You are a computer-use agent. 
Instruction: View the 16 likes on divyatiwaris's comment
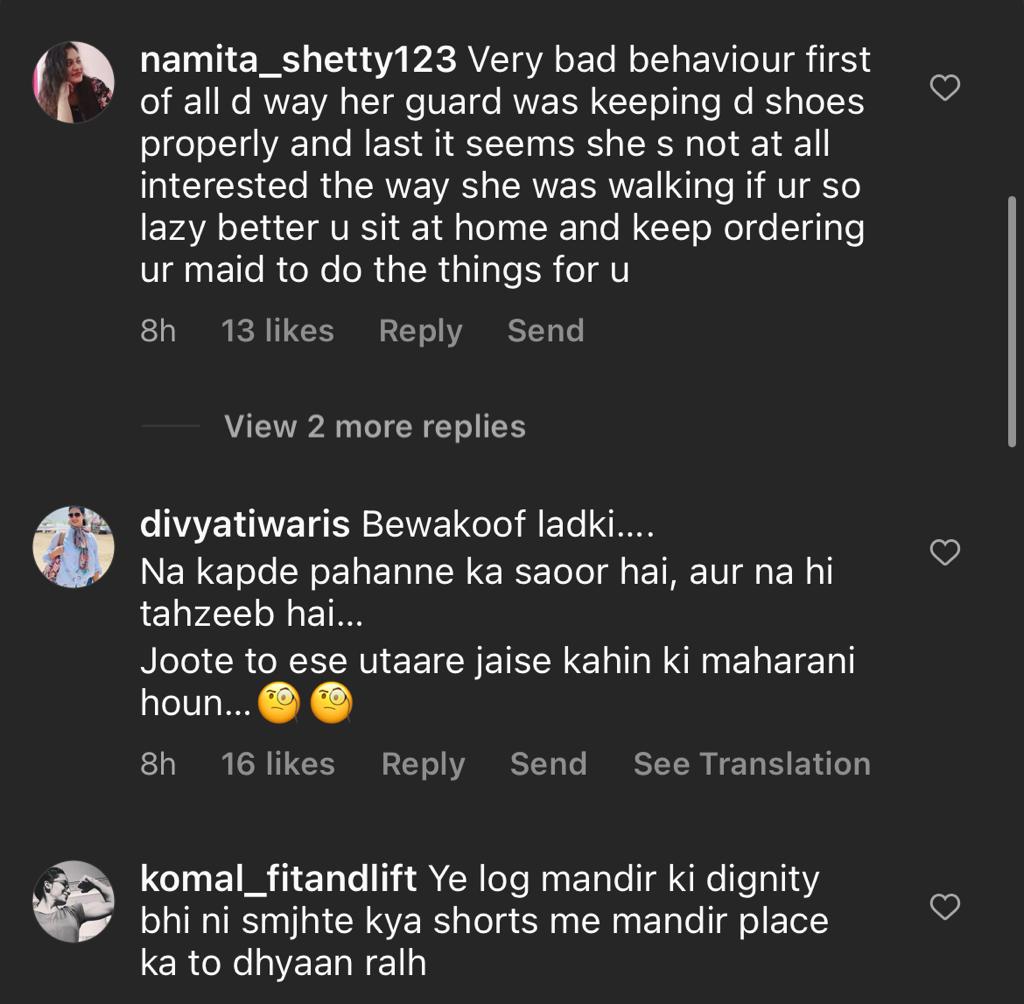(x=278, y=764)
